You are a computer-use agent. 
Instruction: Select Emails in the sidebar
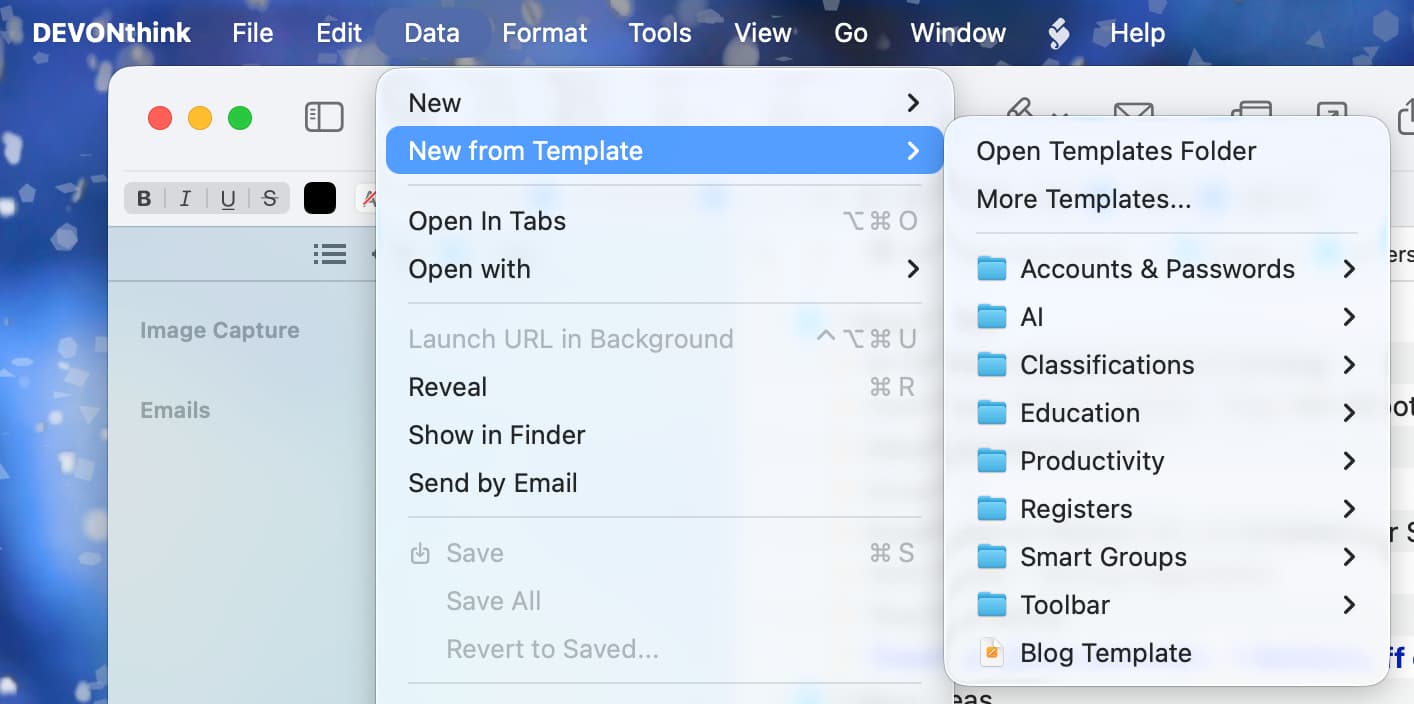[x=175, y=410]
